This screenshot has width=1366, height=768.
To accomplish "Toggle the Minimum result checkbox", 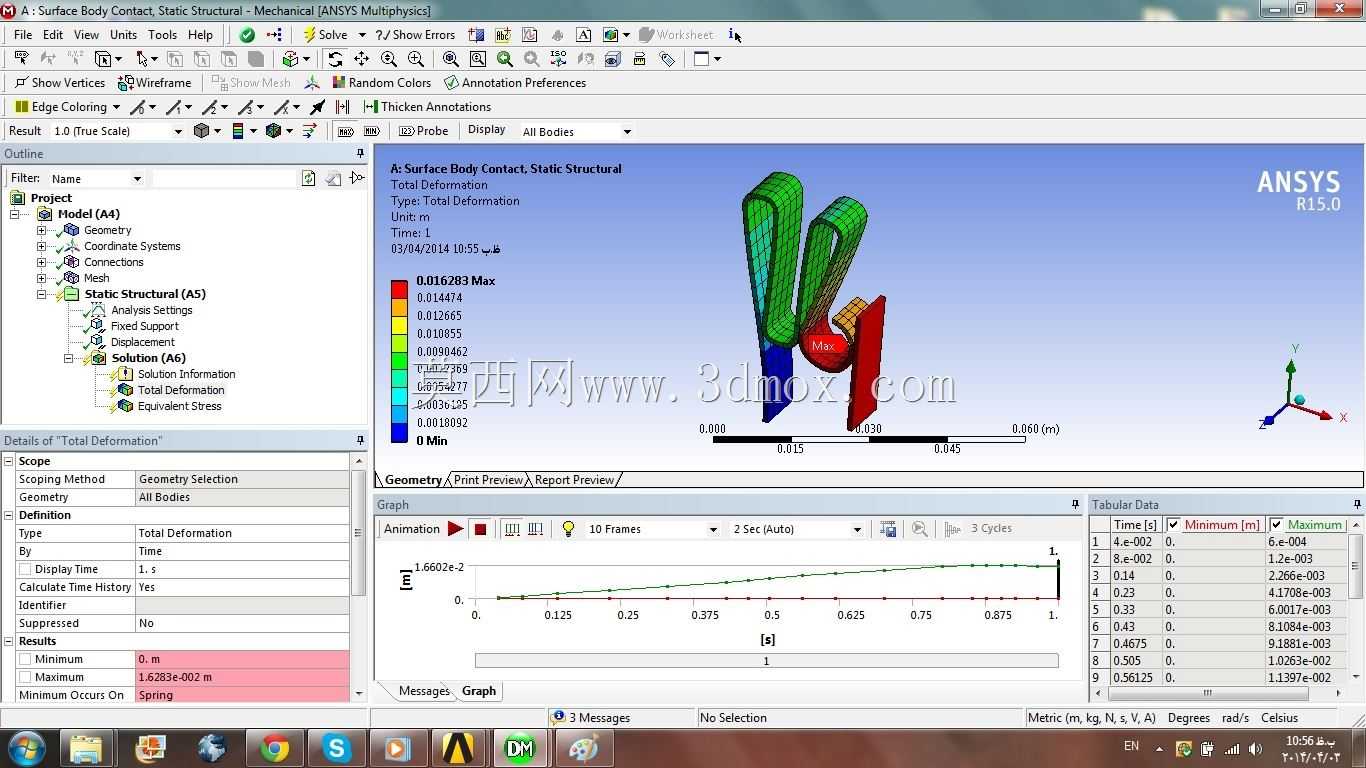I will (26, 659).
